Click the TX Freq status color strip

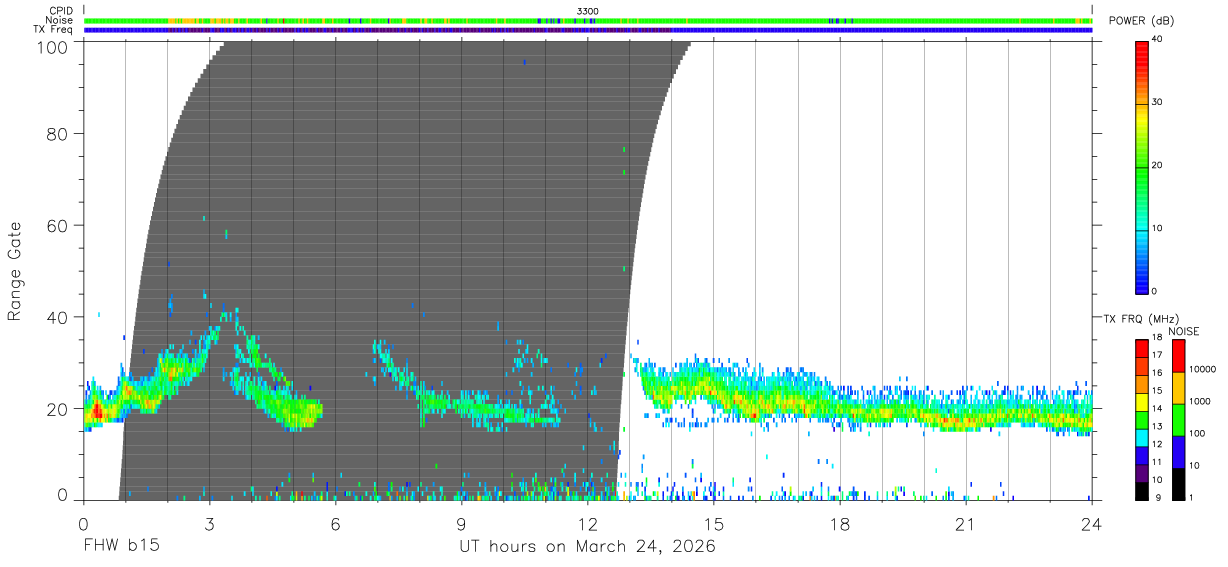(588, 30)
